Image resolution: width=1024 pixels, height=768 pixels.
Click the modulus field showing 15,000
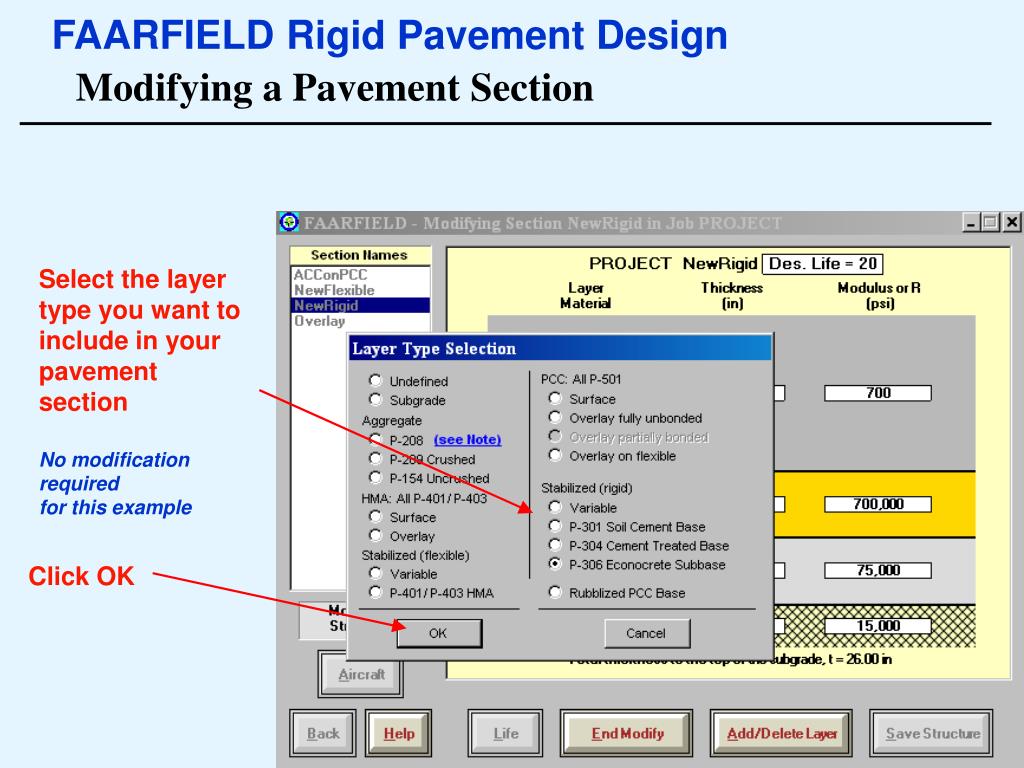(x=878, y=626)
